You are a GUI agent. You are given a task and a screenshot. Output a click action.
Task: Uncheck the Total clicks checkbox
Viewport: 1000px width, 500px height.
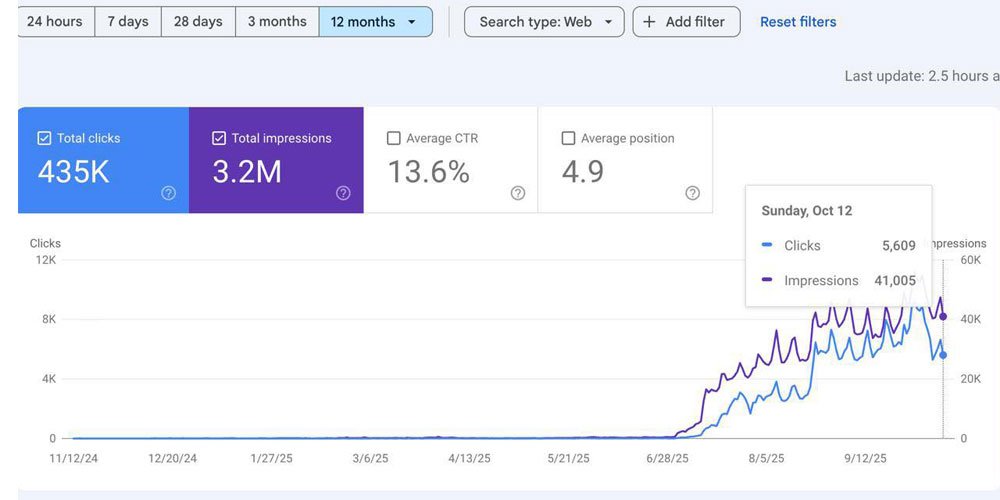(44, 138)
